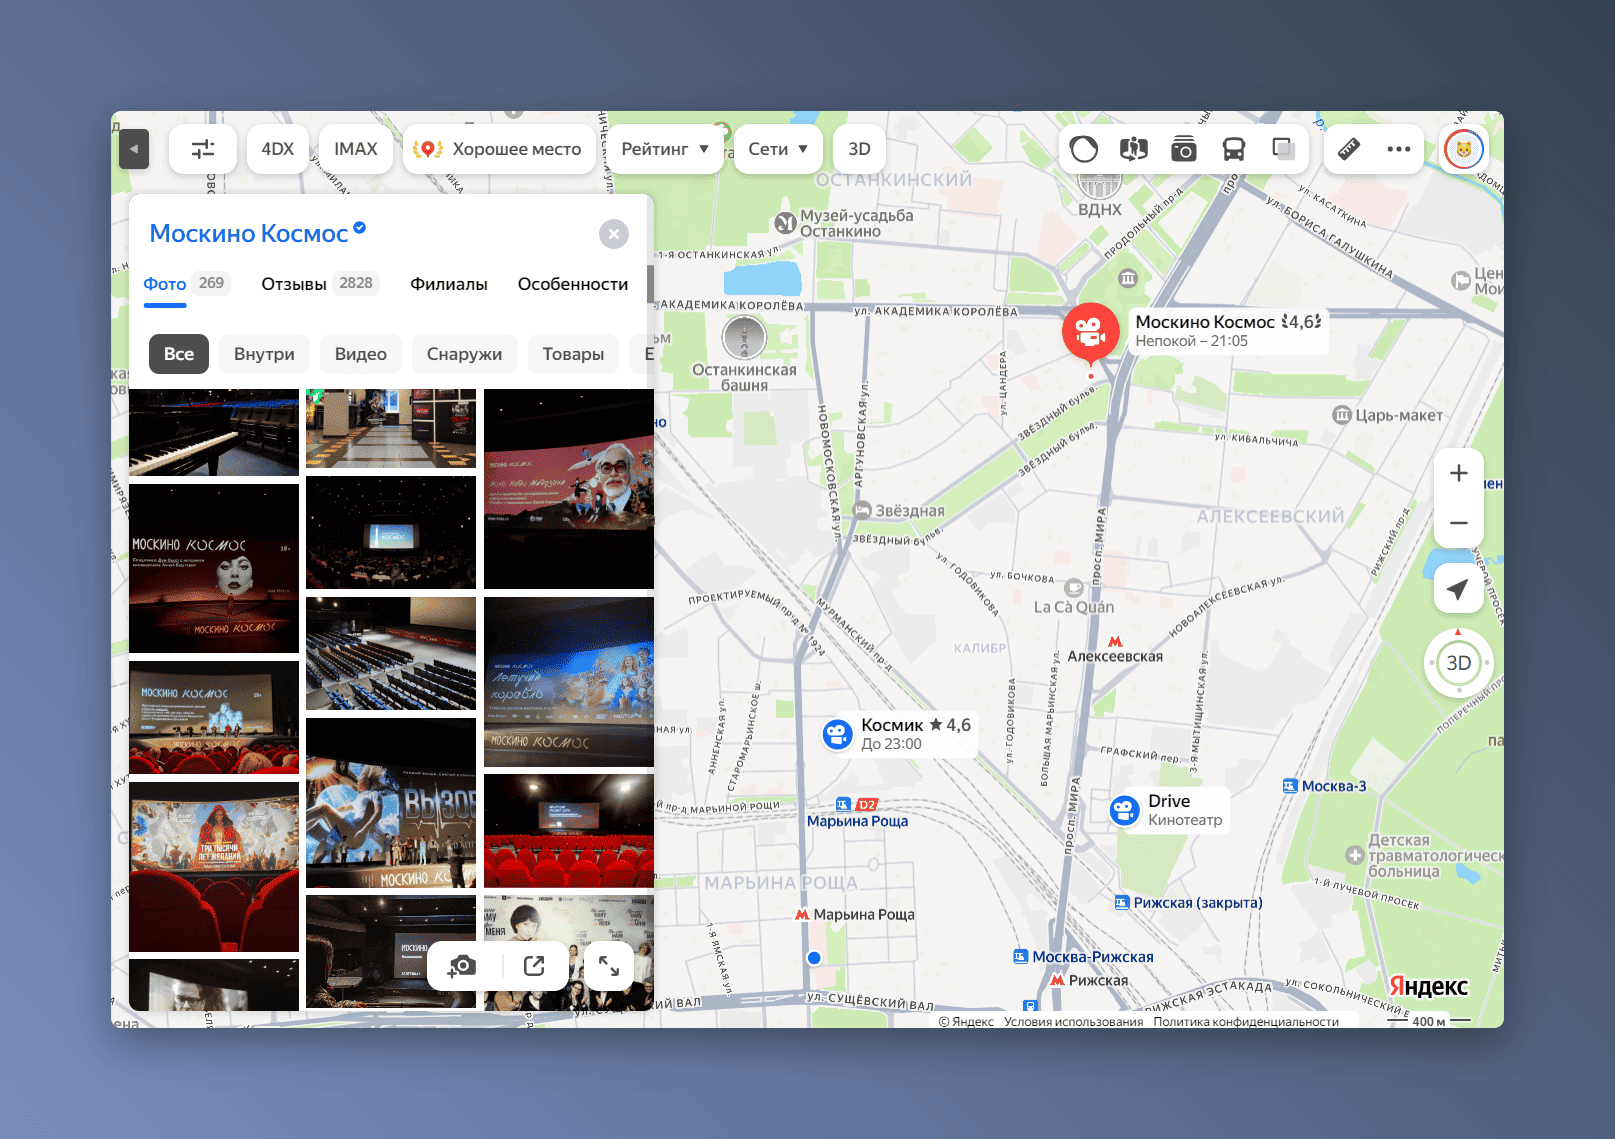Viewport: 1615px width, 1139px height.
Task: Zoom in on the map
Action: pos(1459,473)
